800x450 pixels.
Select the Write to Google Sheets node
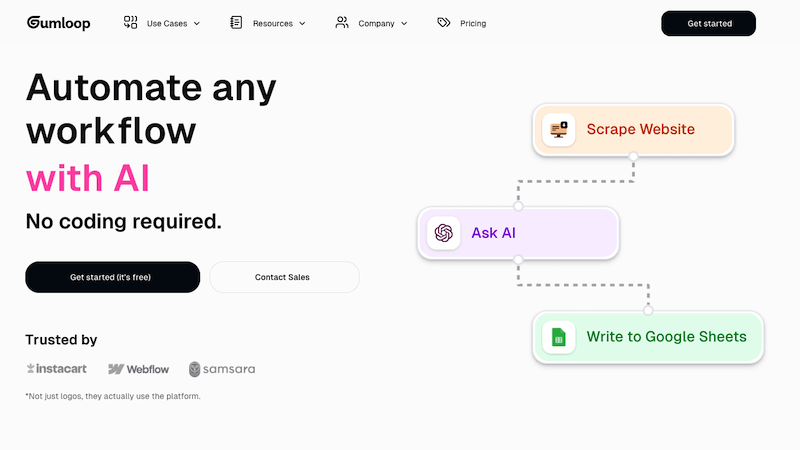(x=648, y=337)
